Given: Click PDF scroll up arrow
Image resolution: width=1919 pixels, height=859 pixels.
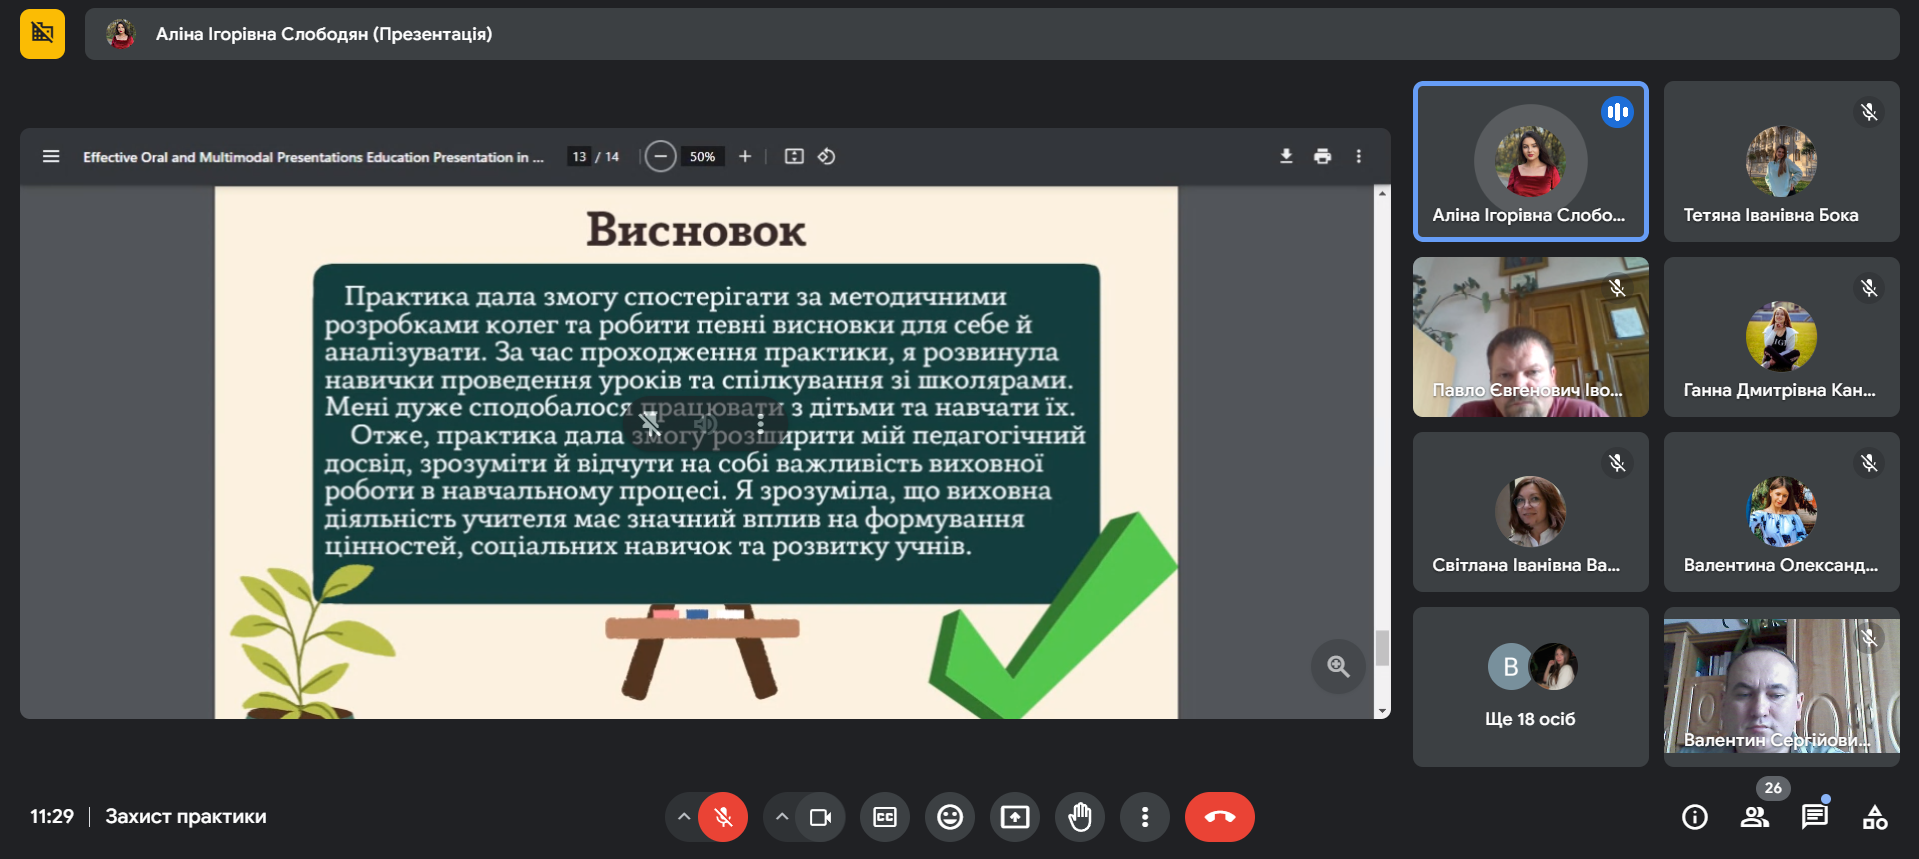Looking at the screenshot, I should click(x=1382, y=193).
